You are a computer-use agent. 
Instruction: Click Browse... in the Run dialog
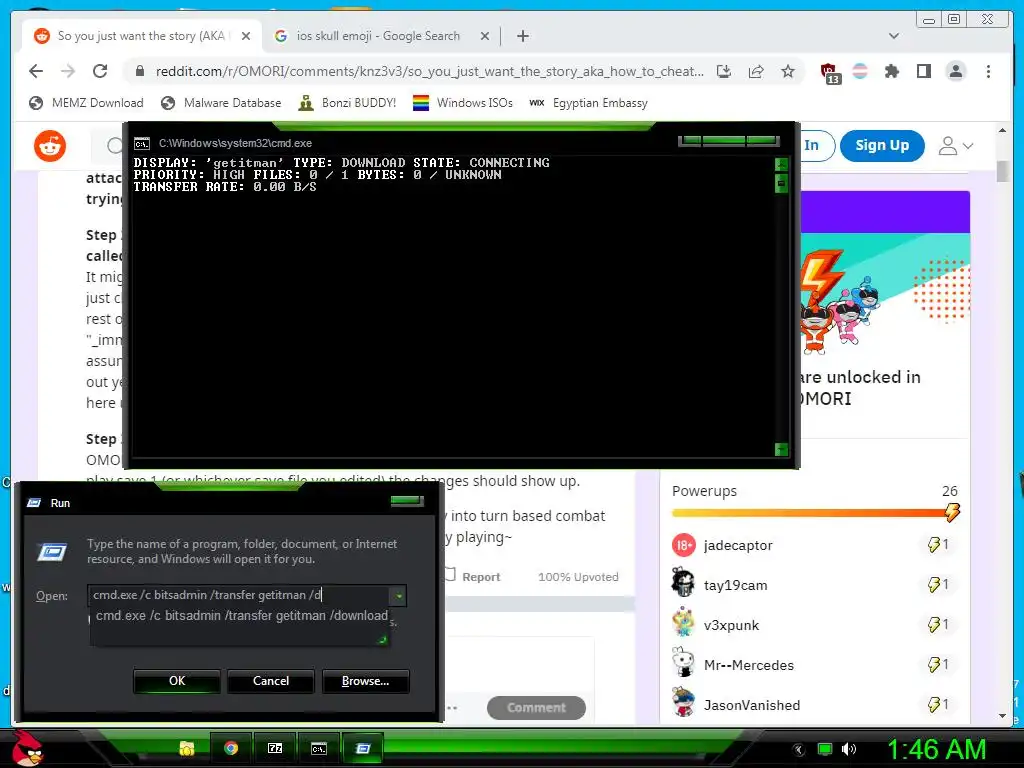pos(366,681)
